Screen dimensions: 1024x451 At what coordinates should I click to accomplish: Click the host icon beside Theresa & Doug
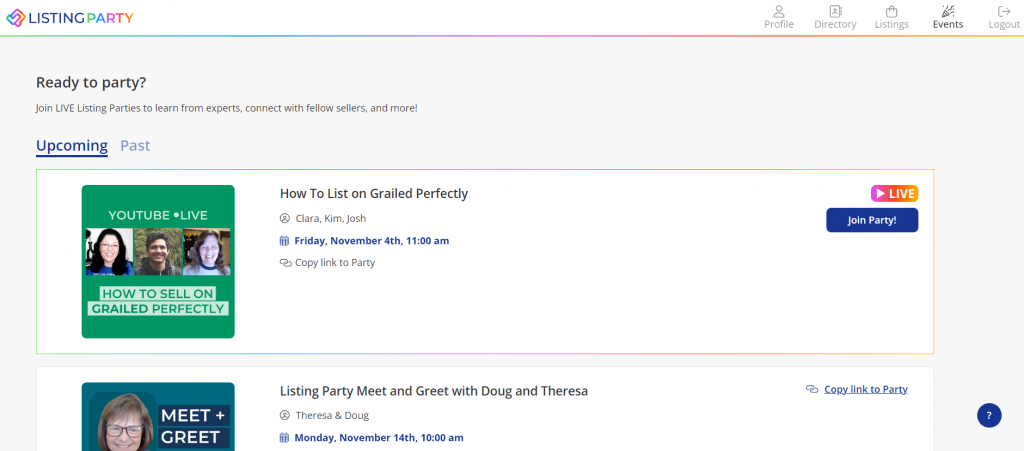pyautogui.click(x=285, y=415)
